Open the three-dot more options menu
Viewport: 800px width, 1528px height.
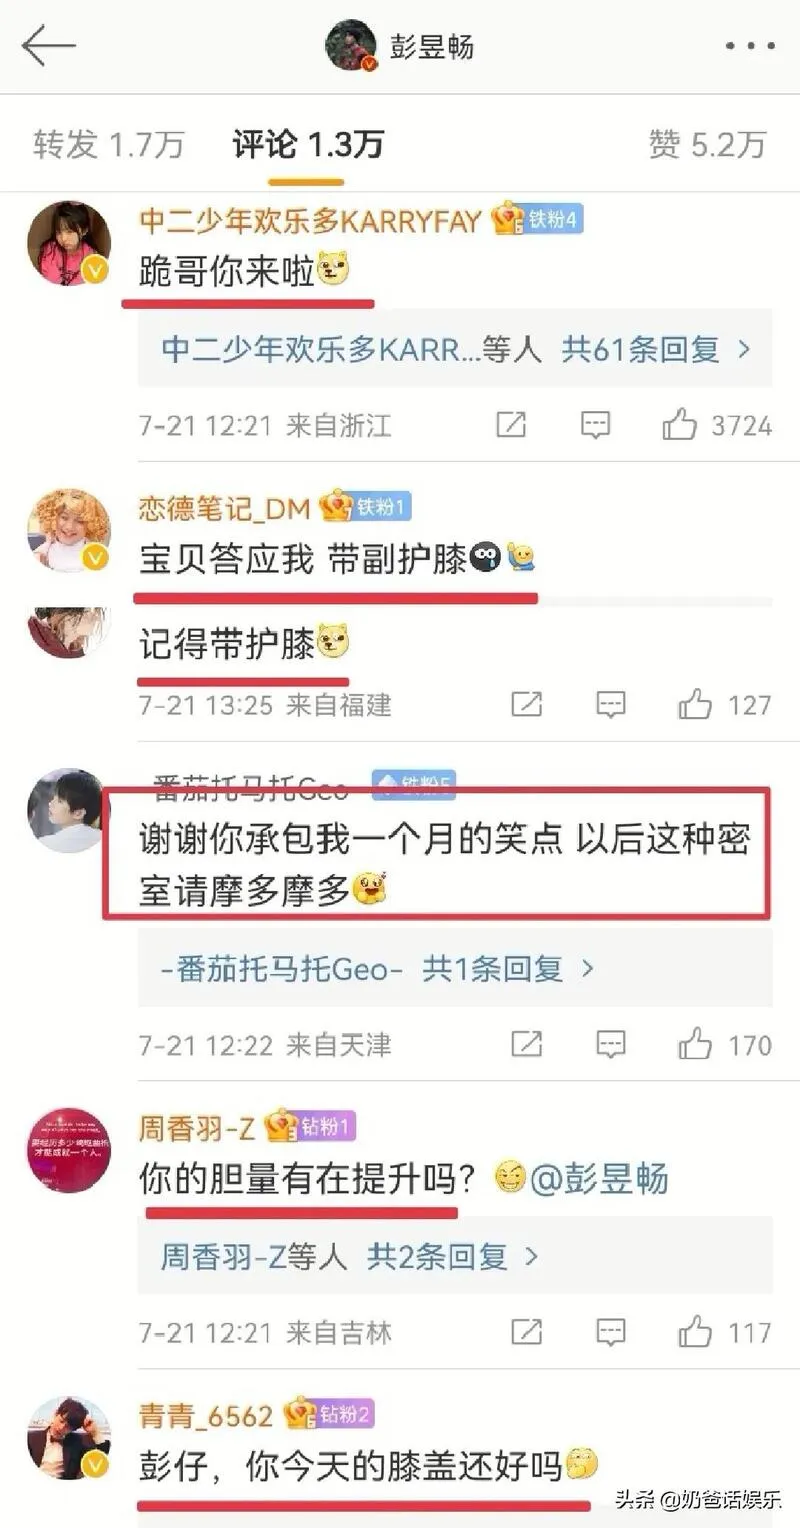[750, 46]
